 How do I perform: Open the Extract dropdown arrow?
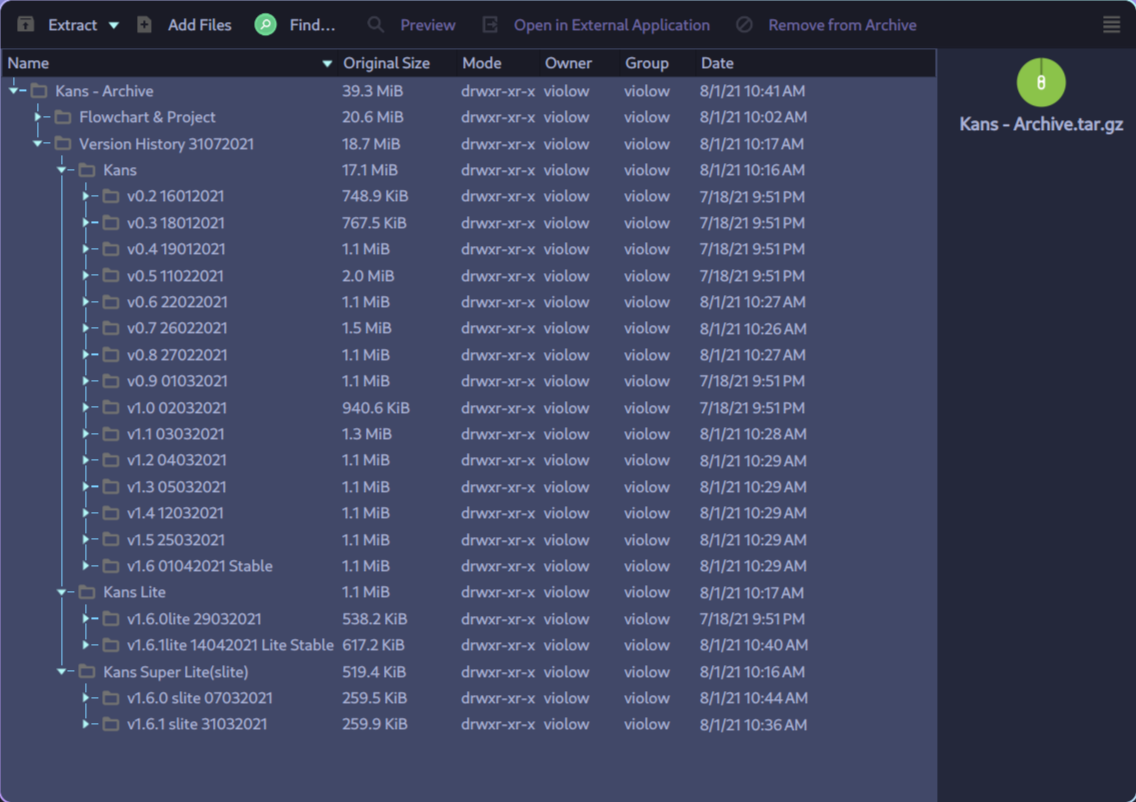(x=114, y=25)
